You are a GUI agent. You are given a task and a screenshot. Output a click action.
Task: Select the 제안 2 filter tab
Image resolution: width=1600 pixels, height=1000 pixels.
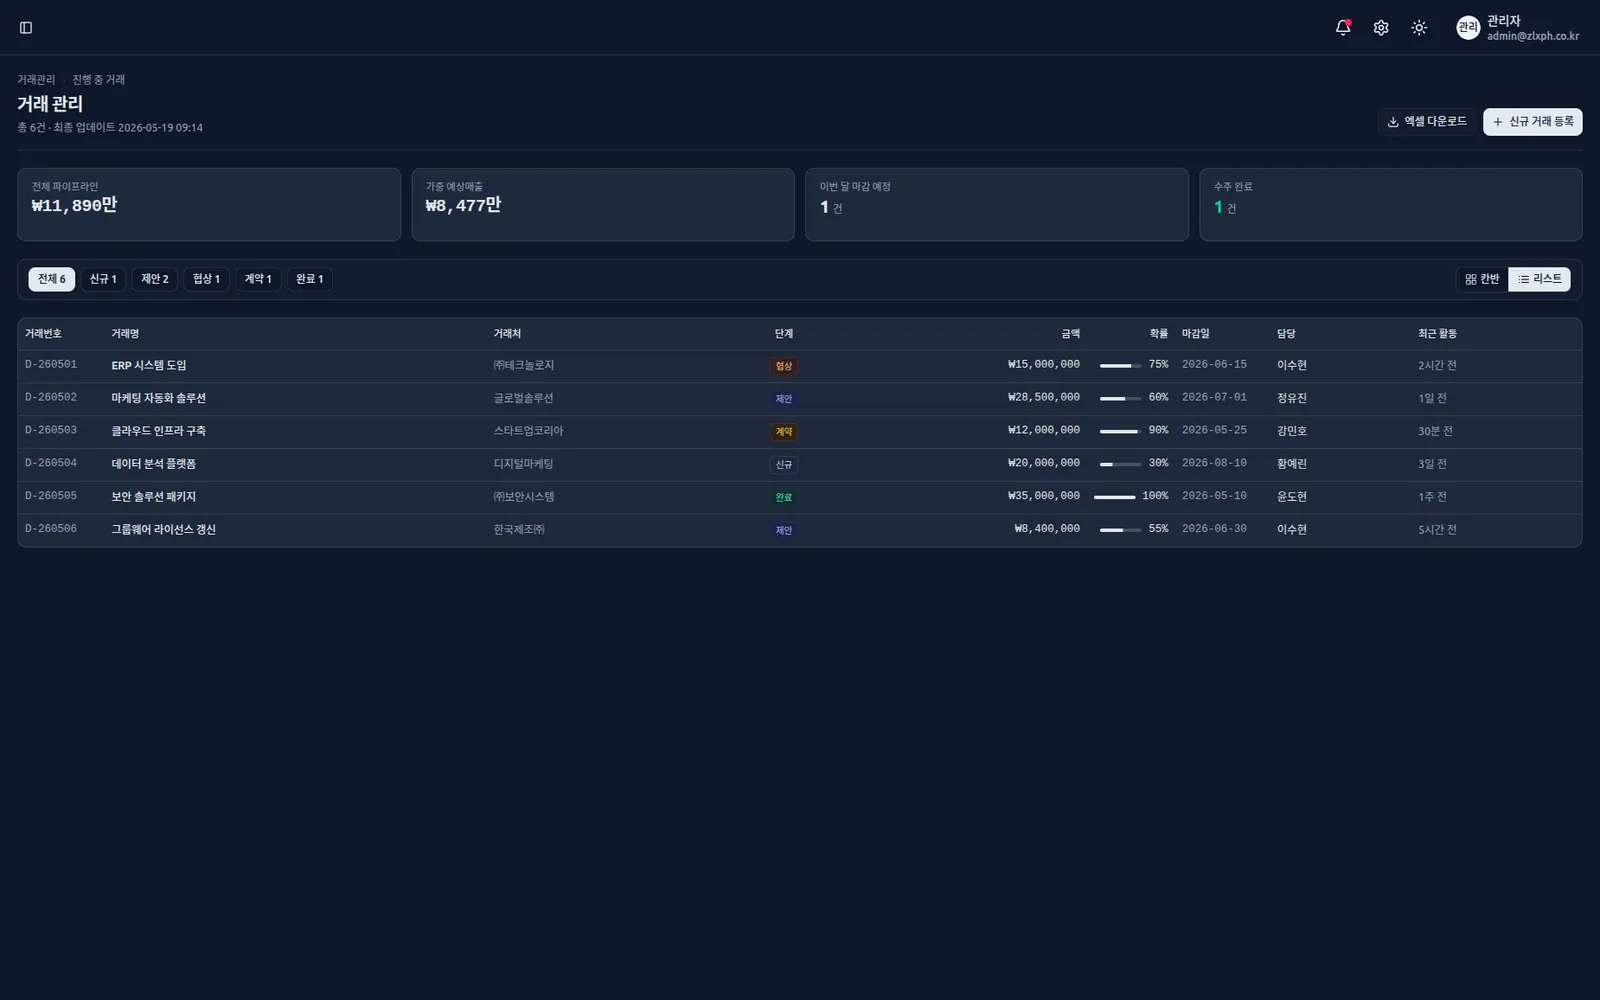click(155, 280)
